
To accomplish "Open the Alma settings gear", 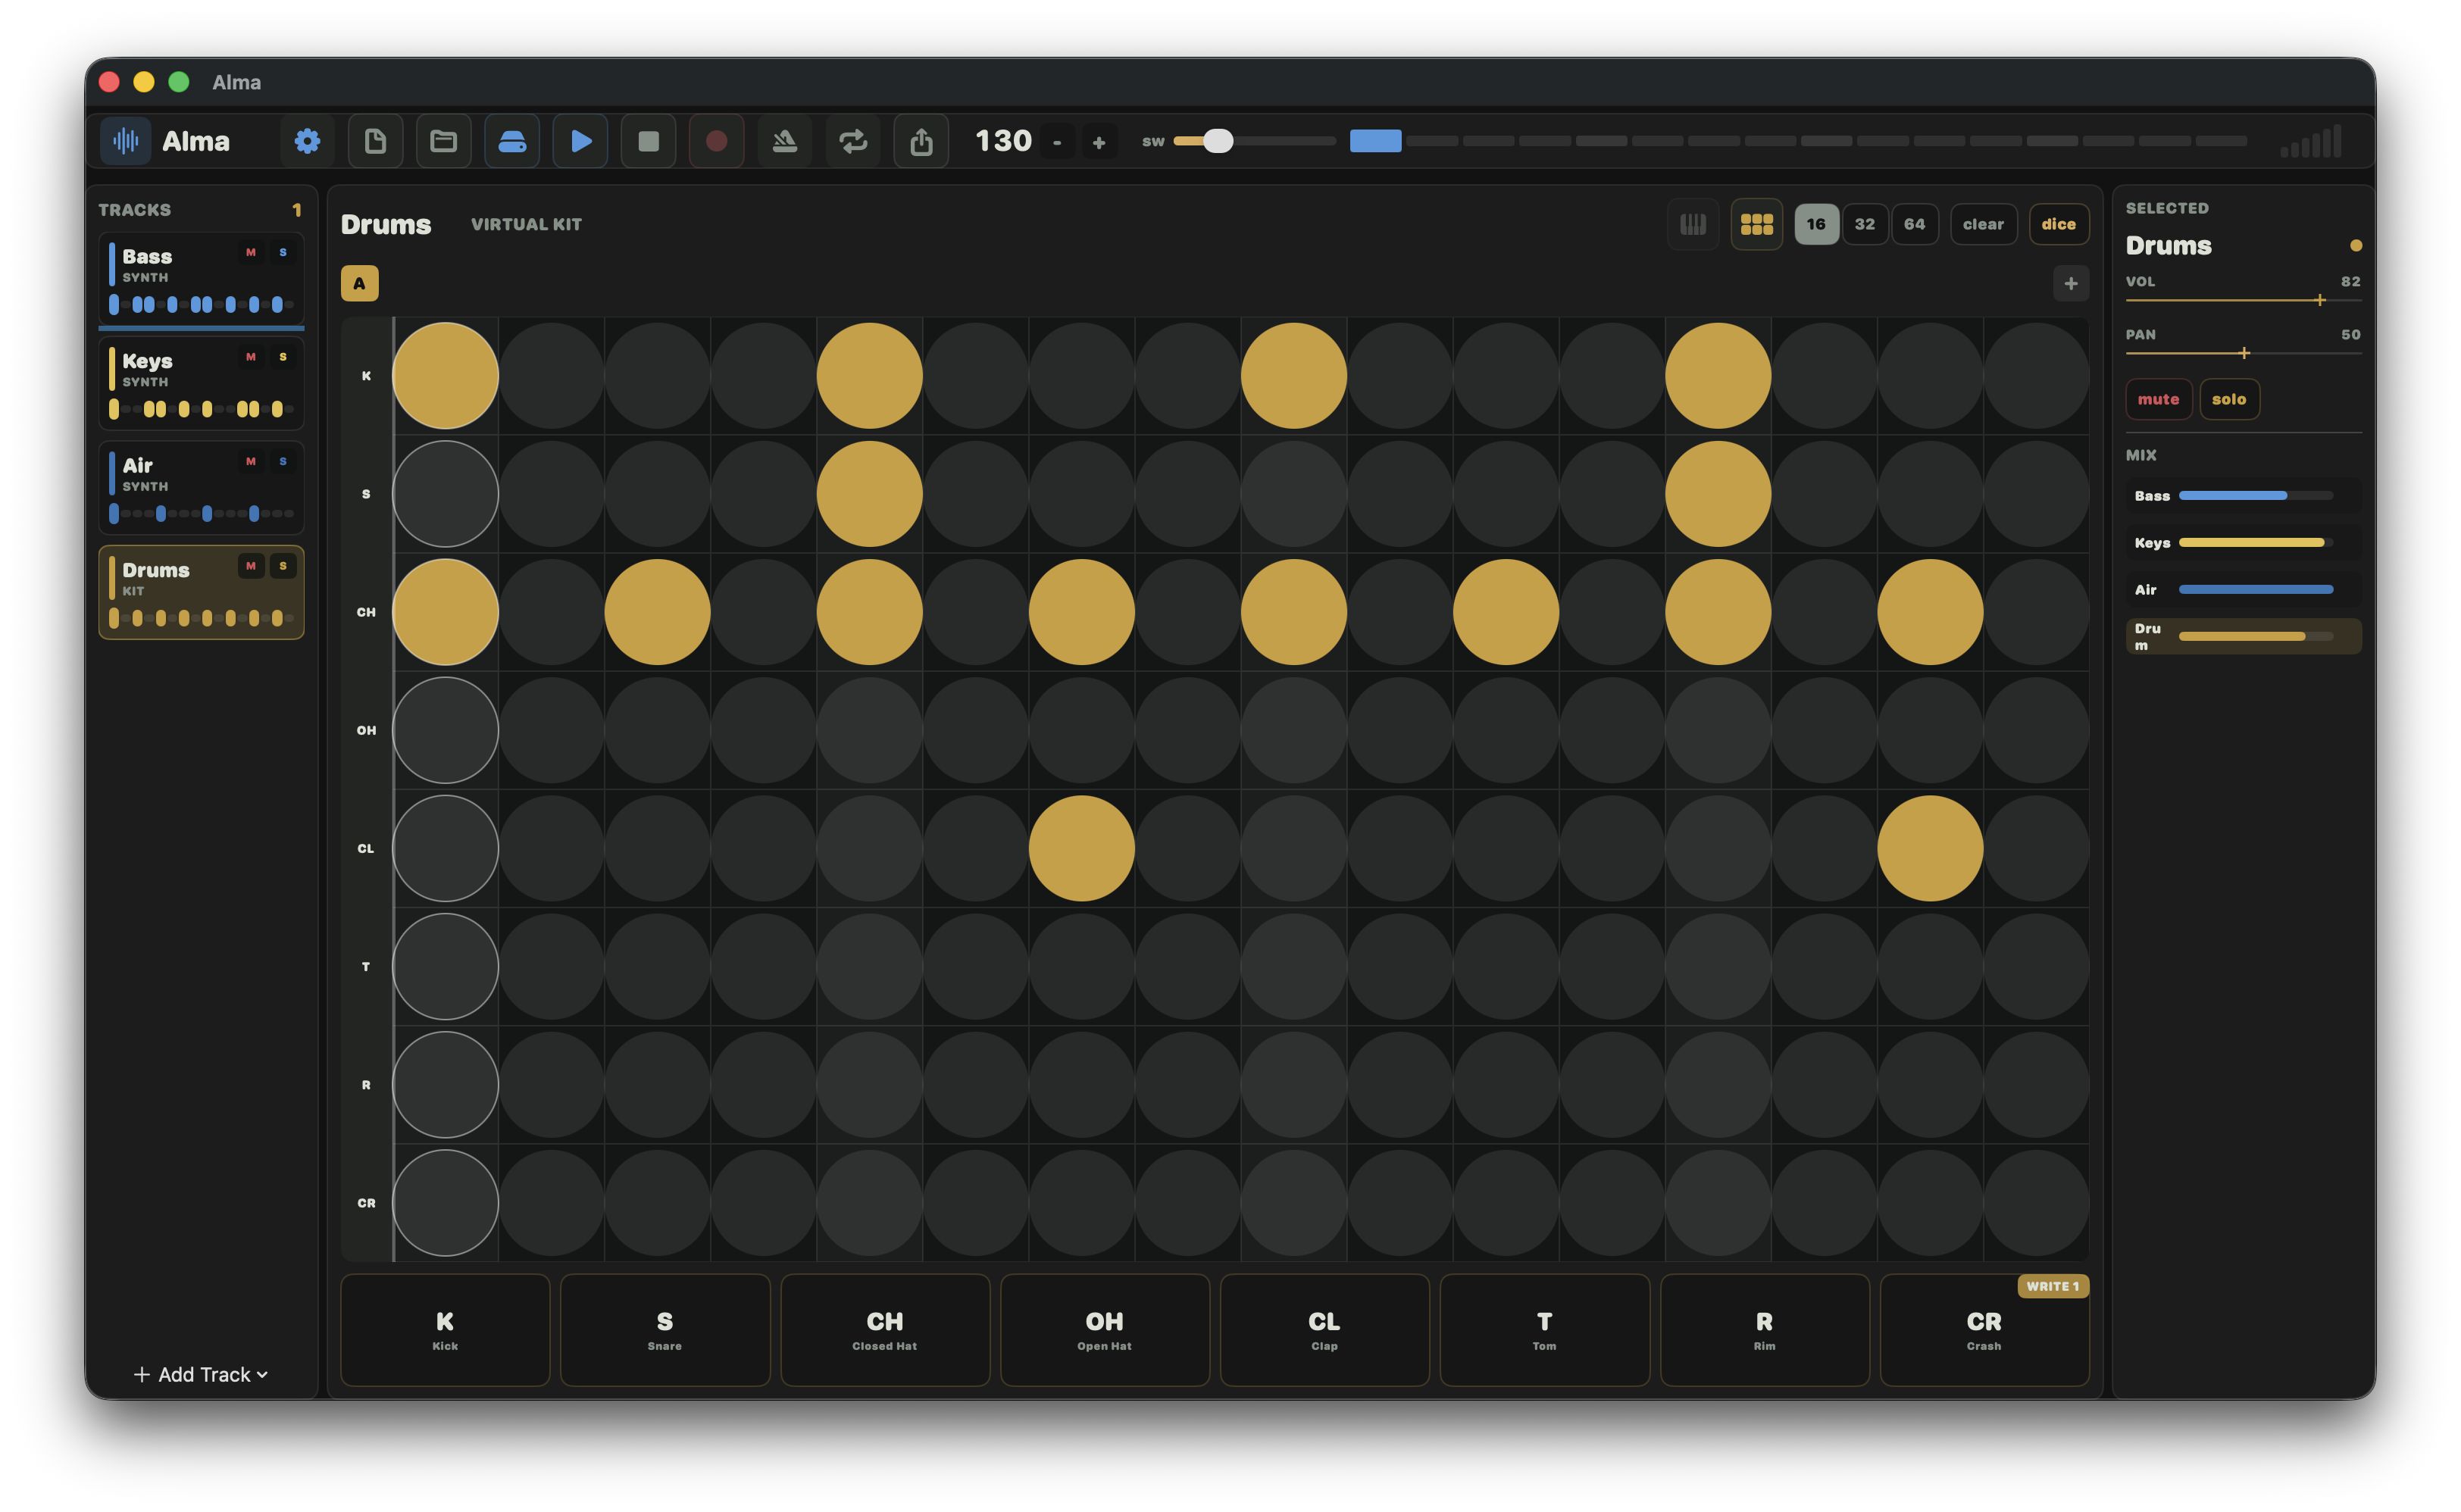I will coord(307,141).
